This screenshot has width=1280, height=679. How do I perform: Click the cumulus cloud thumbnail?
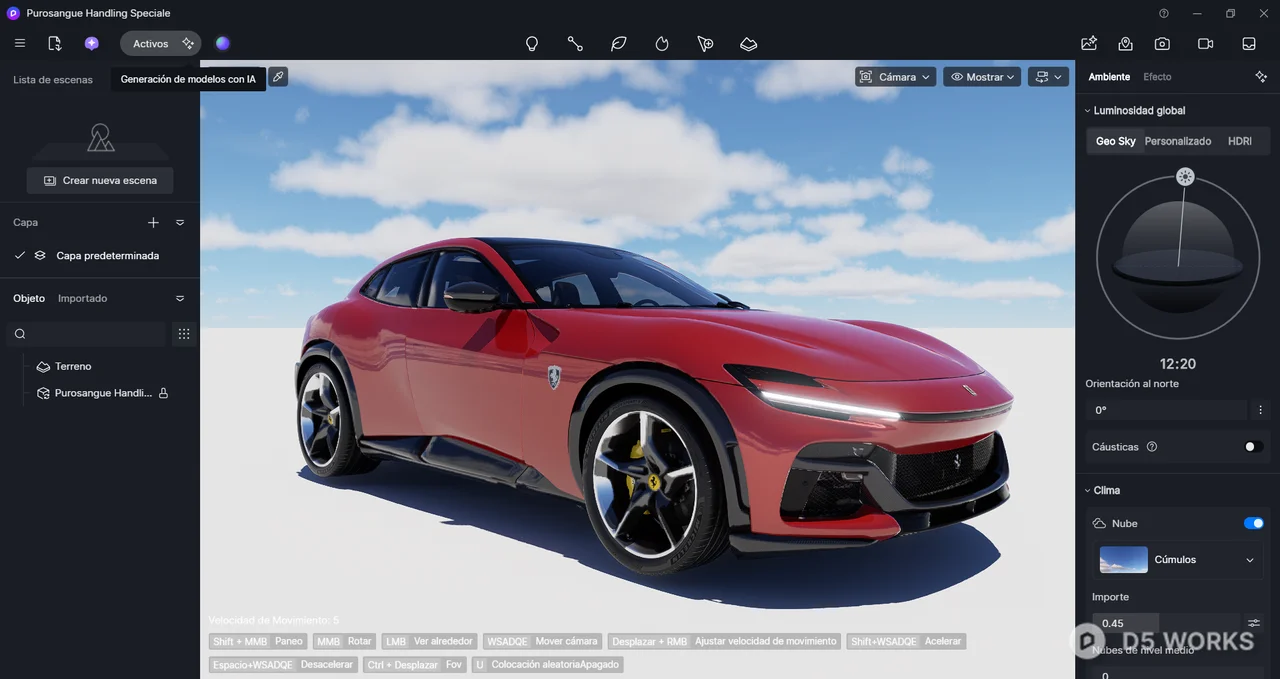coord(1123,560)
